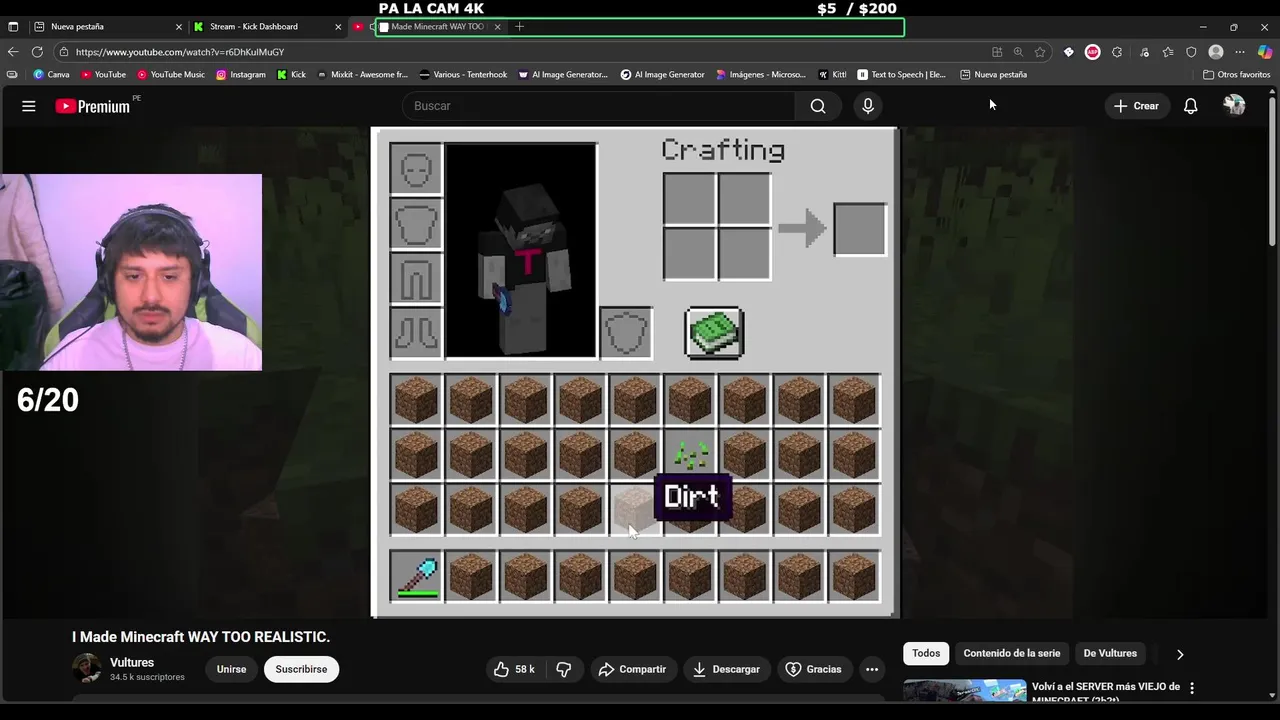Click the Crear button
The image size is (1280, 720).
coord(1136,106)
